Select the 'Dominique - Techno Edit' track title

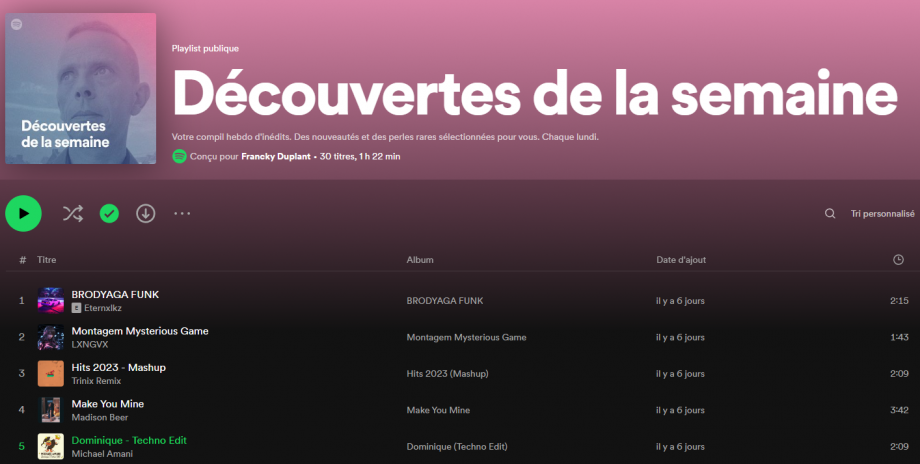click(x=129, y=440)
